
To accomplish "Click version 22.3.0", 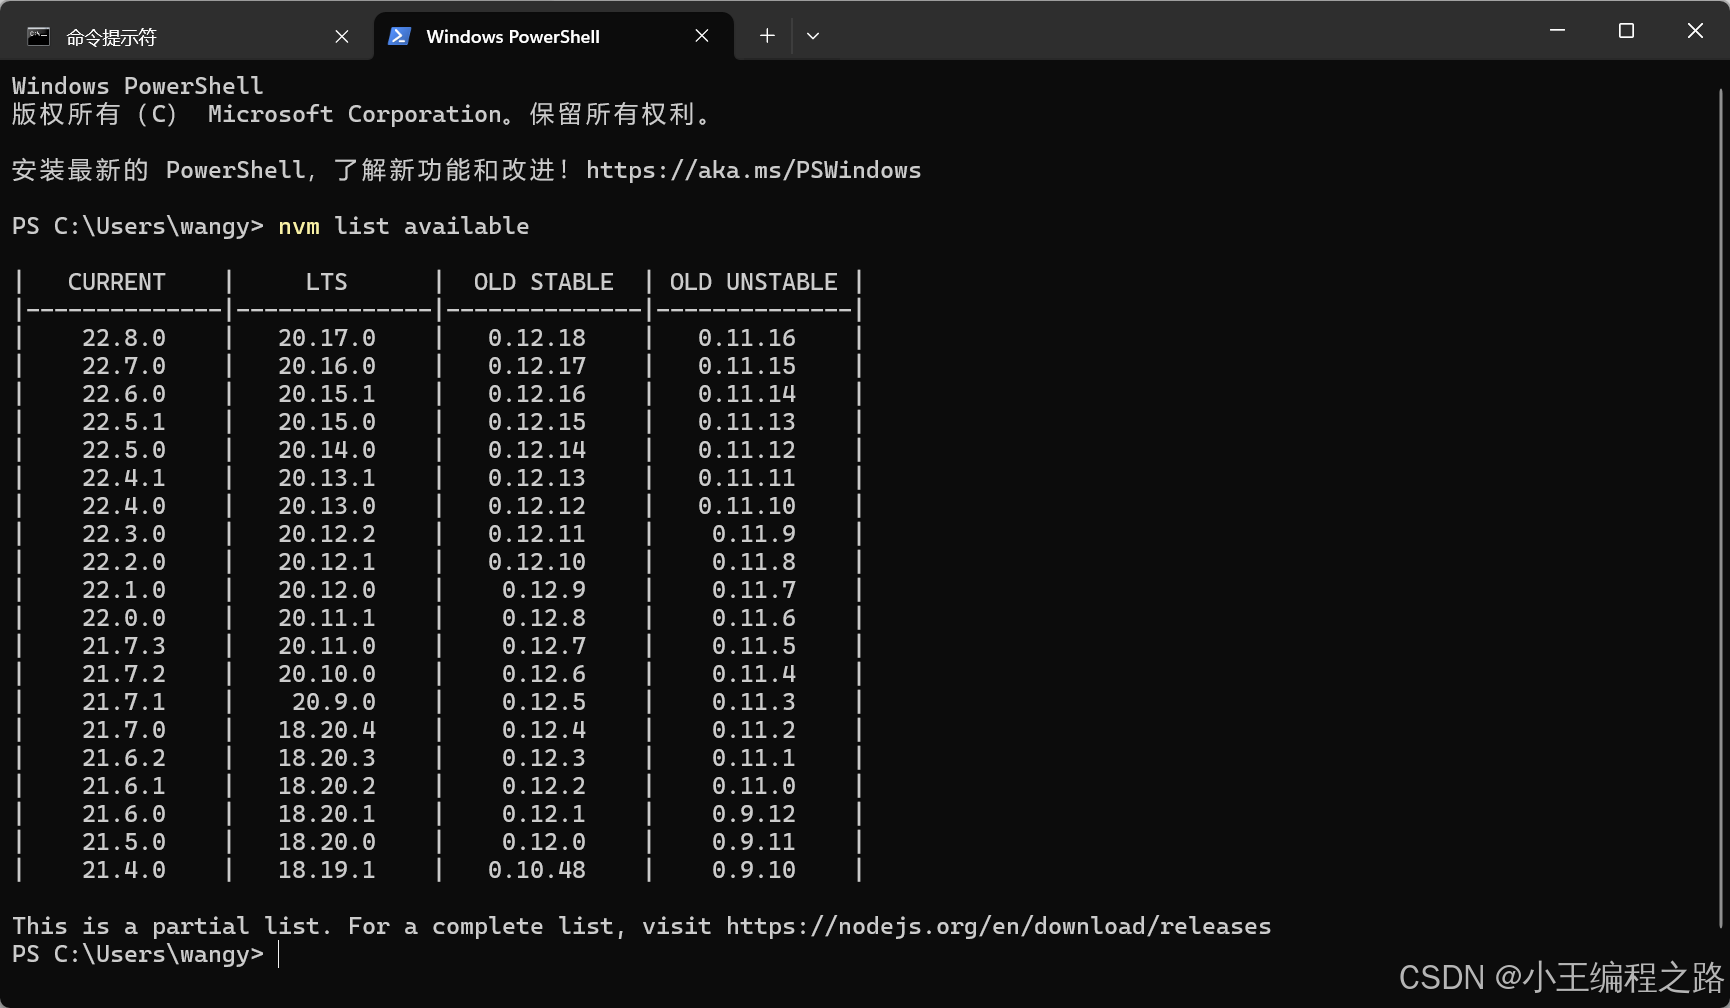I will coord(124,534).
